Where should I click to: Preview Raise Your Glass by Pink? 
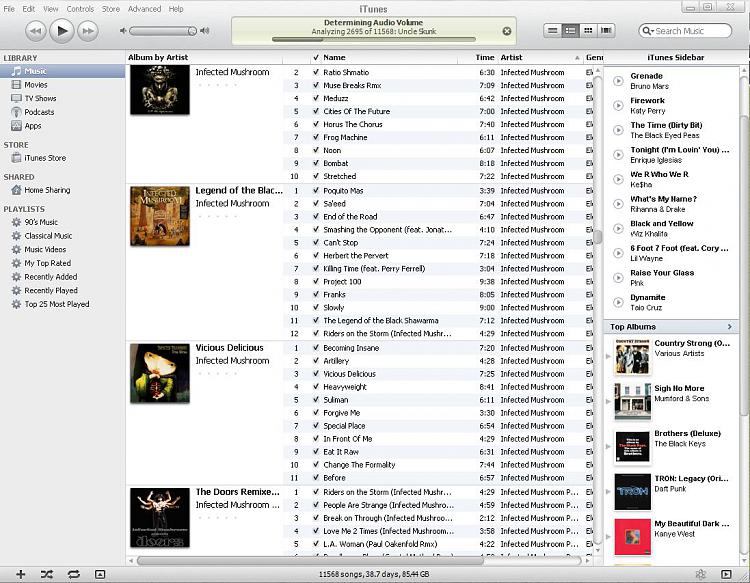[618, 278]
